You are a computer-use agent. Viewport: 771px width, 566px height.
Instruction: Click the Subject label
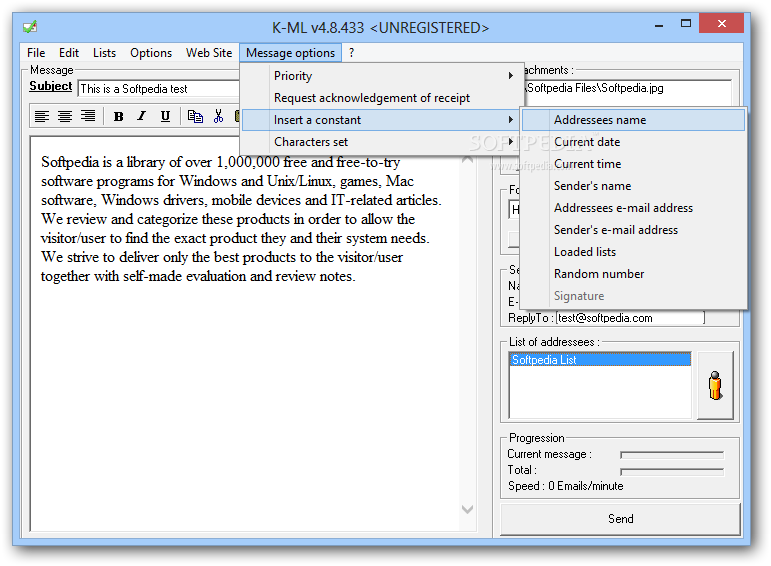pos(51,86)
